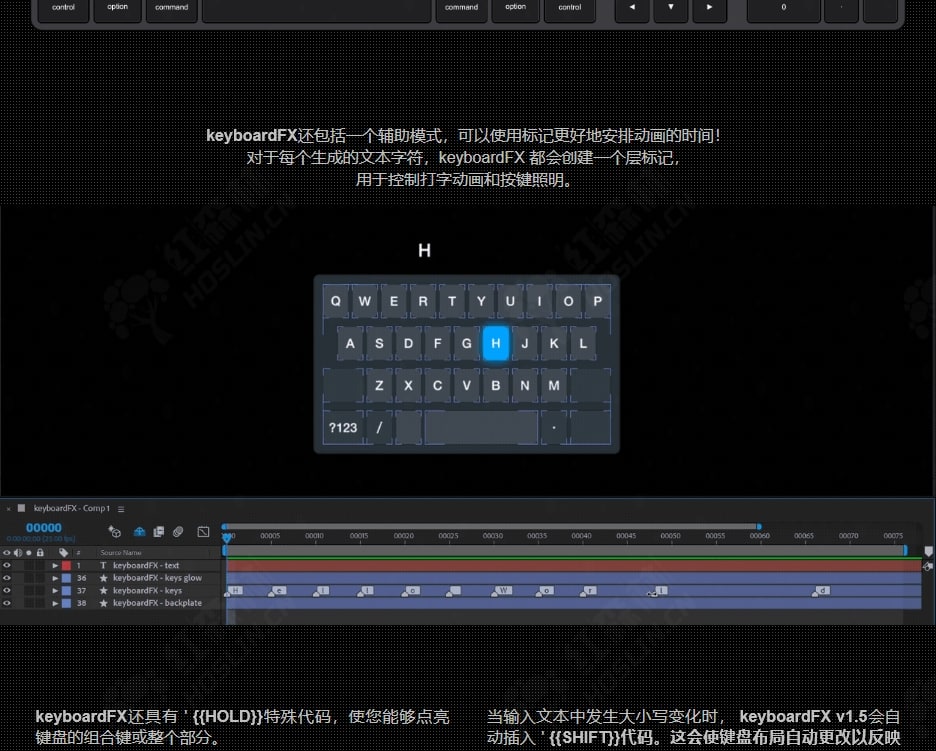Toggle visibility of keyboardFX - keys layer

[7, 590]
